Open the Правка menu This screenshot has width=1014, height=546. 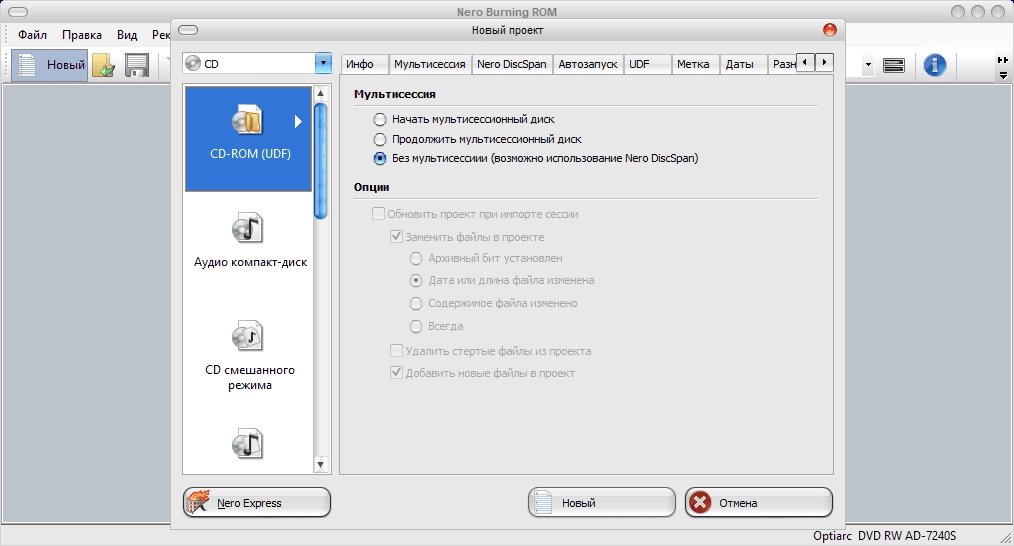81,35
